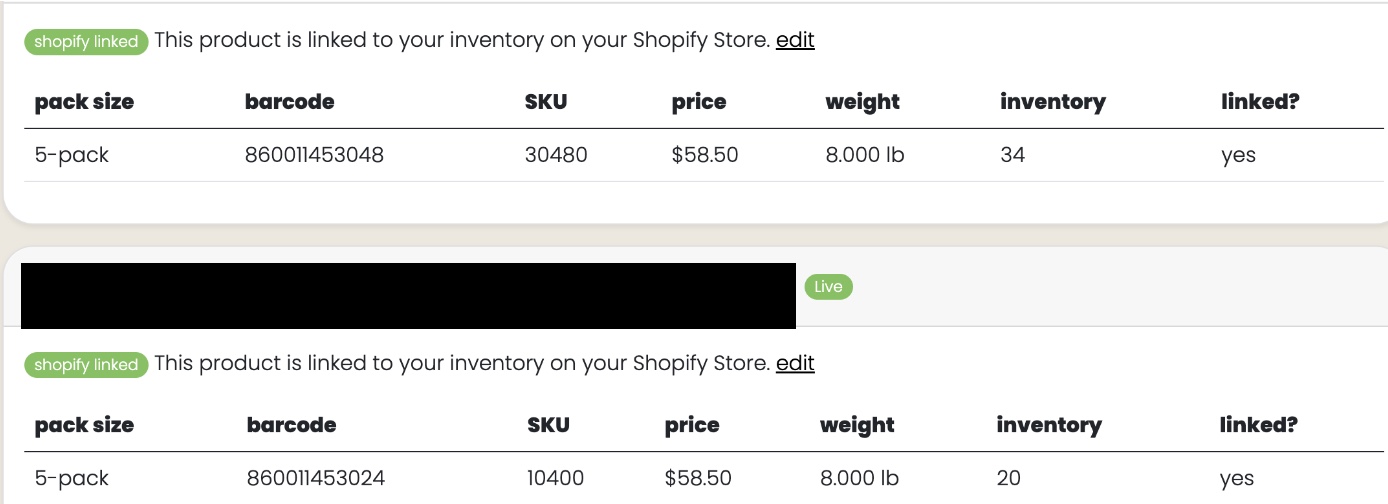Click the SKU column header above 10400
Screen dimensions: 1388x504
[549, 425]
